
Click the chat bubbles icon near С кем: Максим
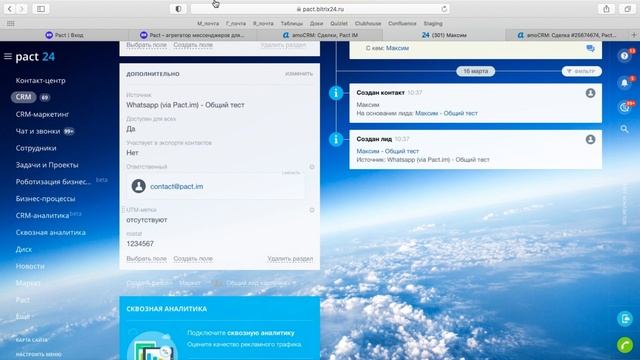point(590,49)
